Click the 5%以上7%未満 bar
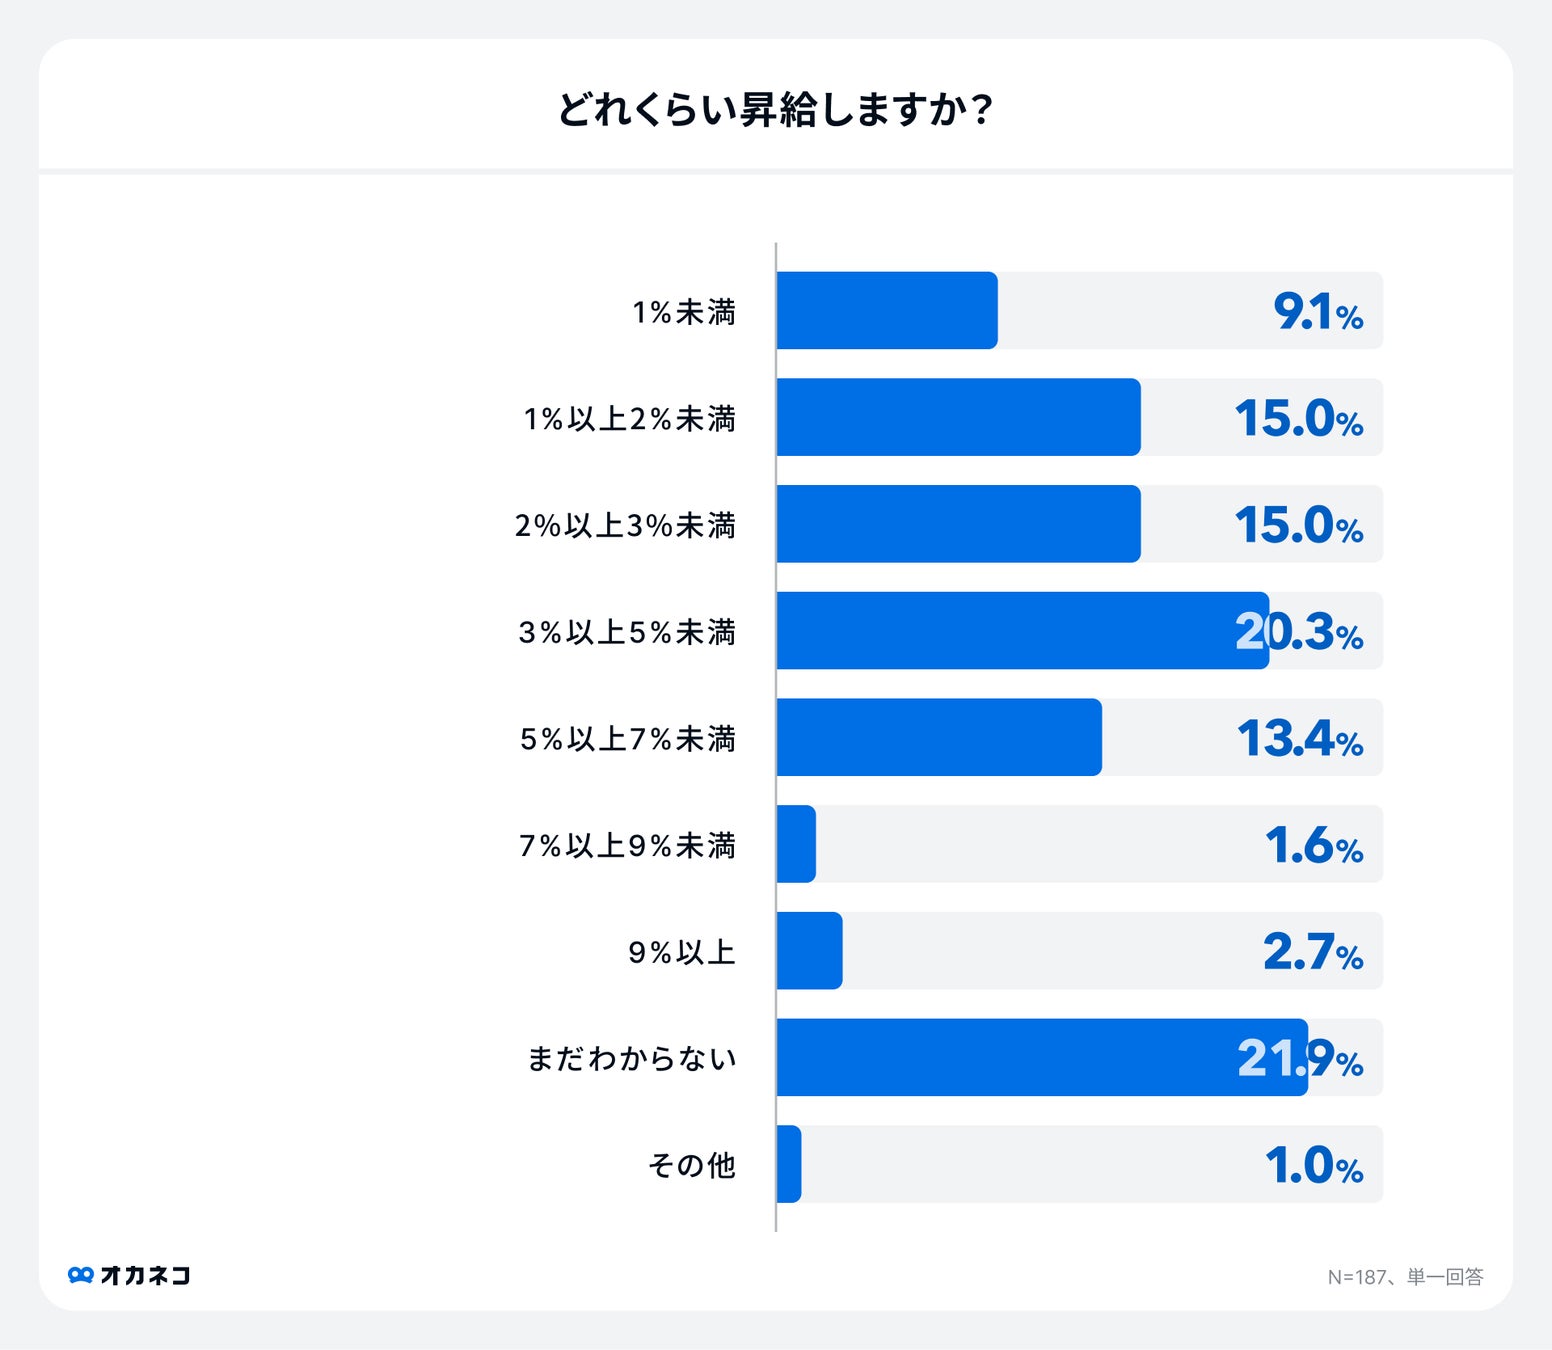Viewport: 1552px width, 1350px height. (x=939, y=737)
